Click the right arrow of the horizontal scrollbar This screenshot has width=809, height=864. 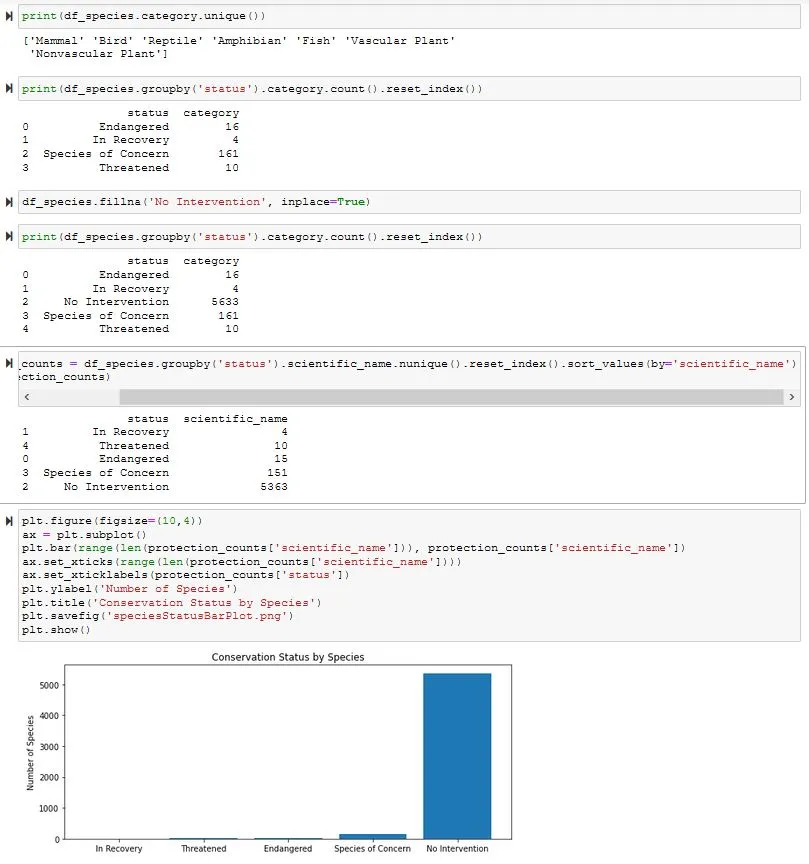coord(792,397)
